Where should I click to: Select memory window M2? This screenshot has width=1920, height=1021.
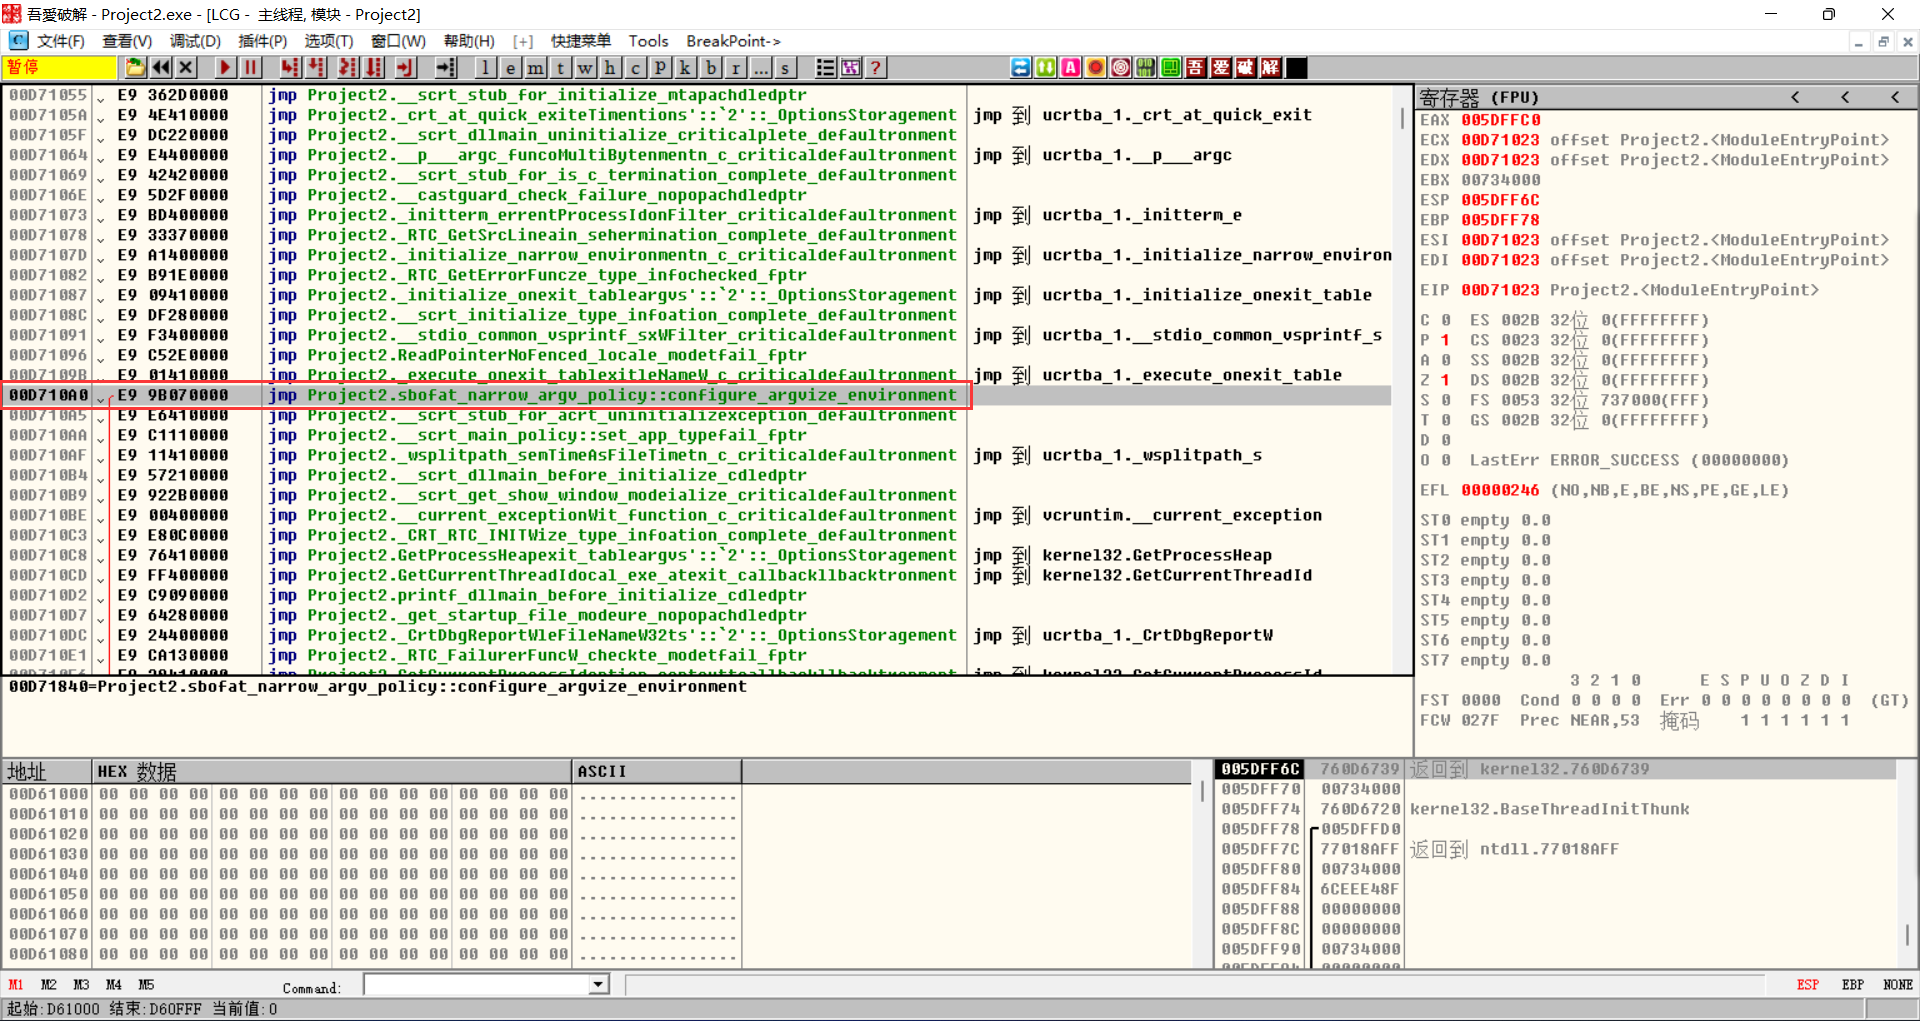[x=49, y=985]
